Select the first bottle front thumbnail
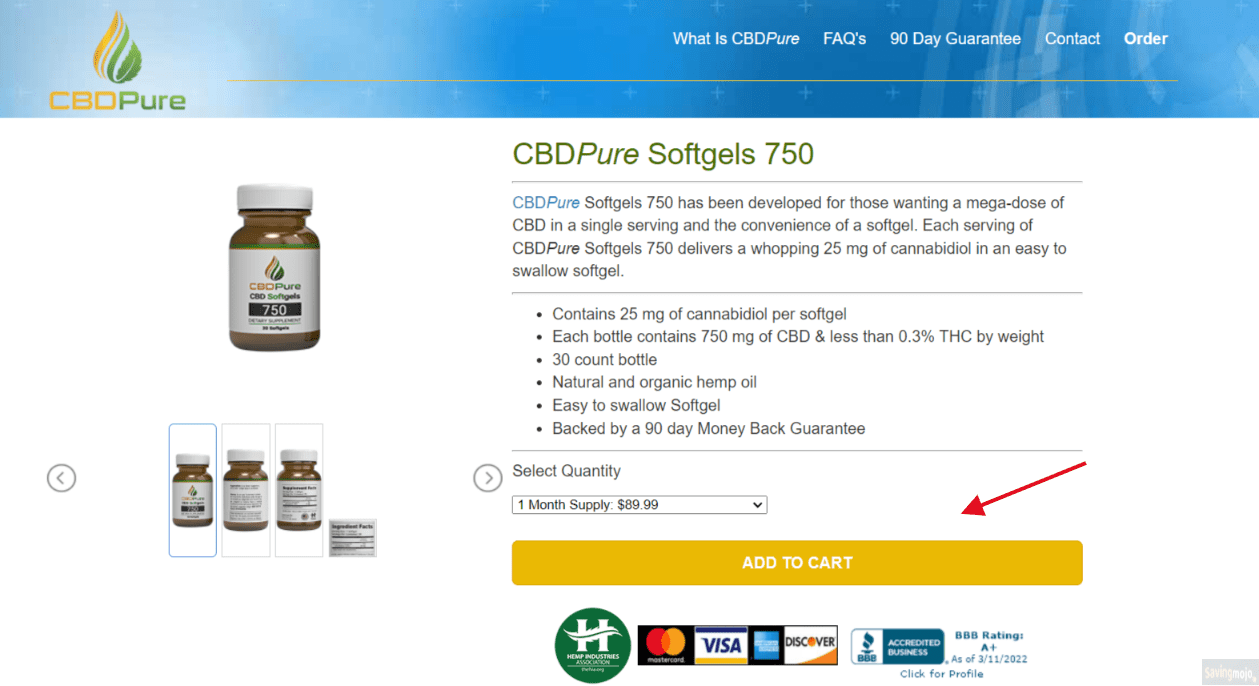Screen dimensions: 1259x686 (x=193, y=490)
